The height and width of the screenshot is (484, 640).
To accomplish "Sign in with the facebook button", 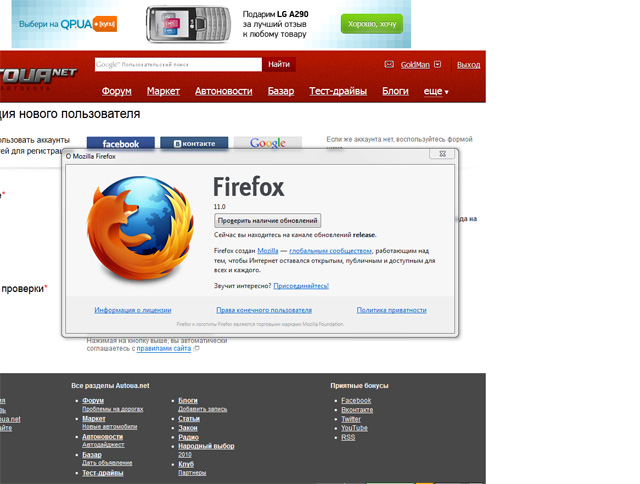I will (120, 144).
